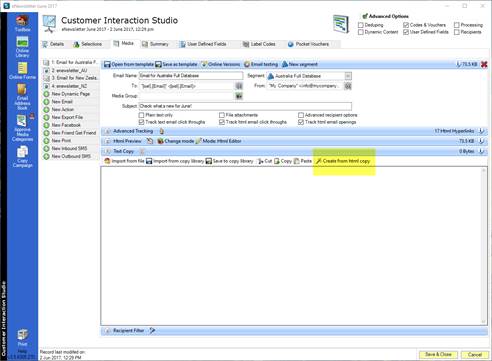The image size is (492, 361).
Task: Click Create from html copy
Action: [343, 161]
